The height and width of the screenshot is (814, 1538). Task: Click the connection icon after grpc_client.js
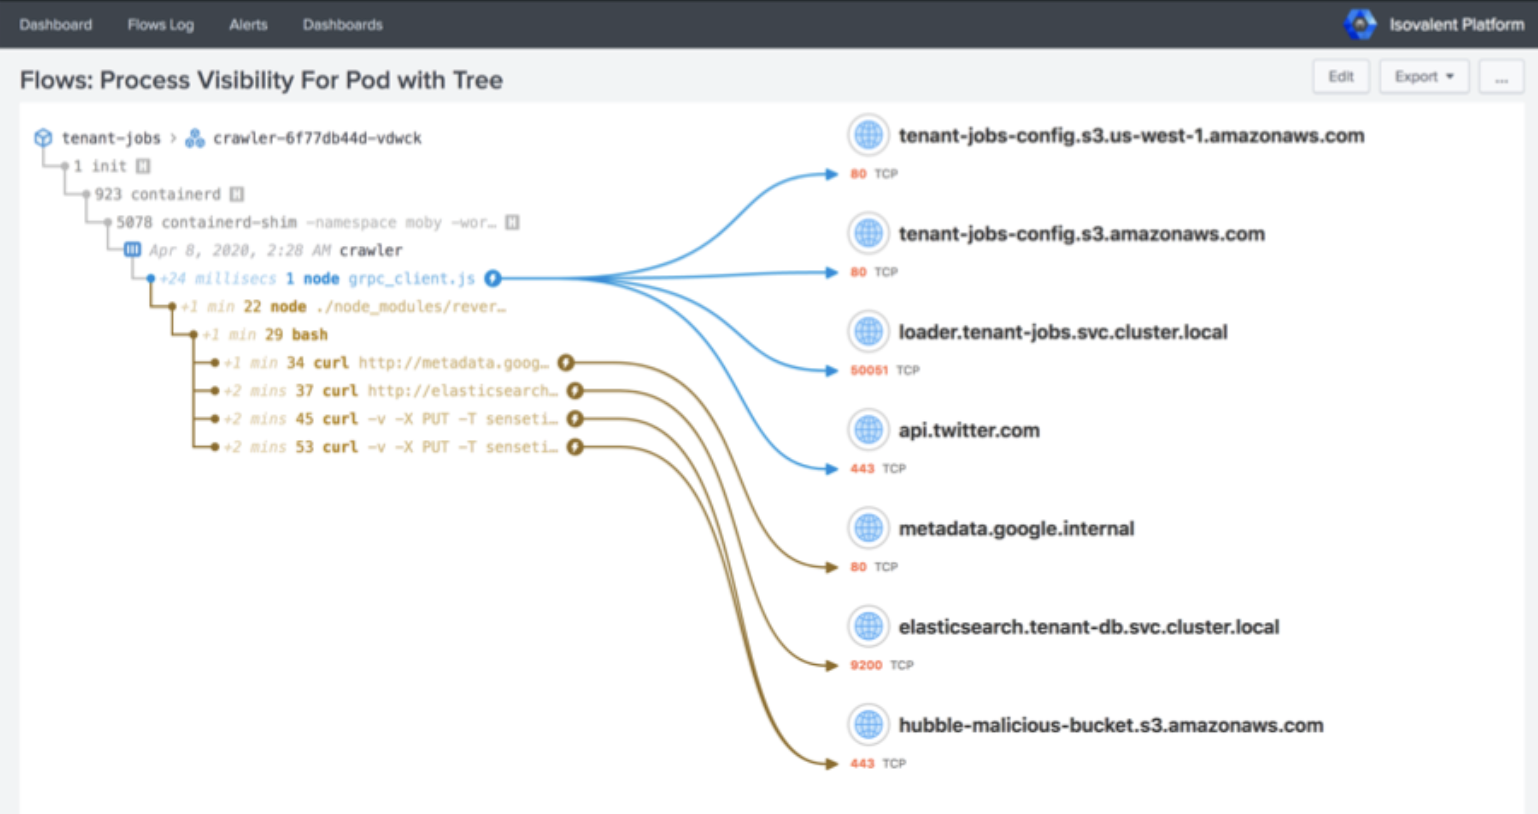coord(493,278)
